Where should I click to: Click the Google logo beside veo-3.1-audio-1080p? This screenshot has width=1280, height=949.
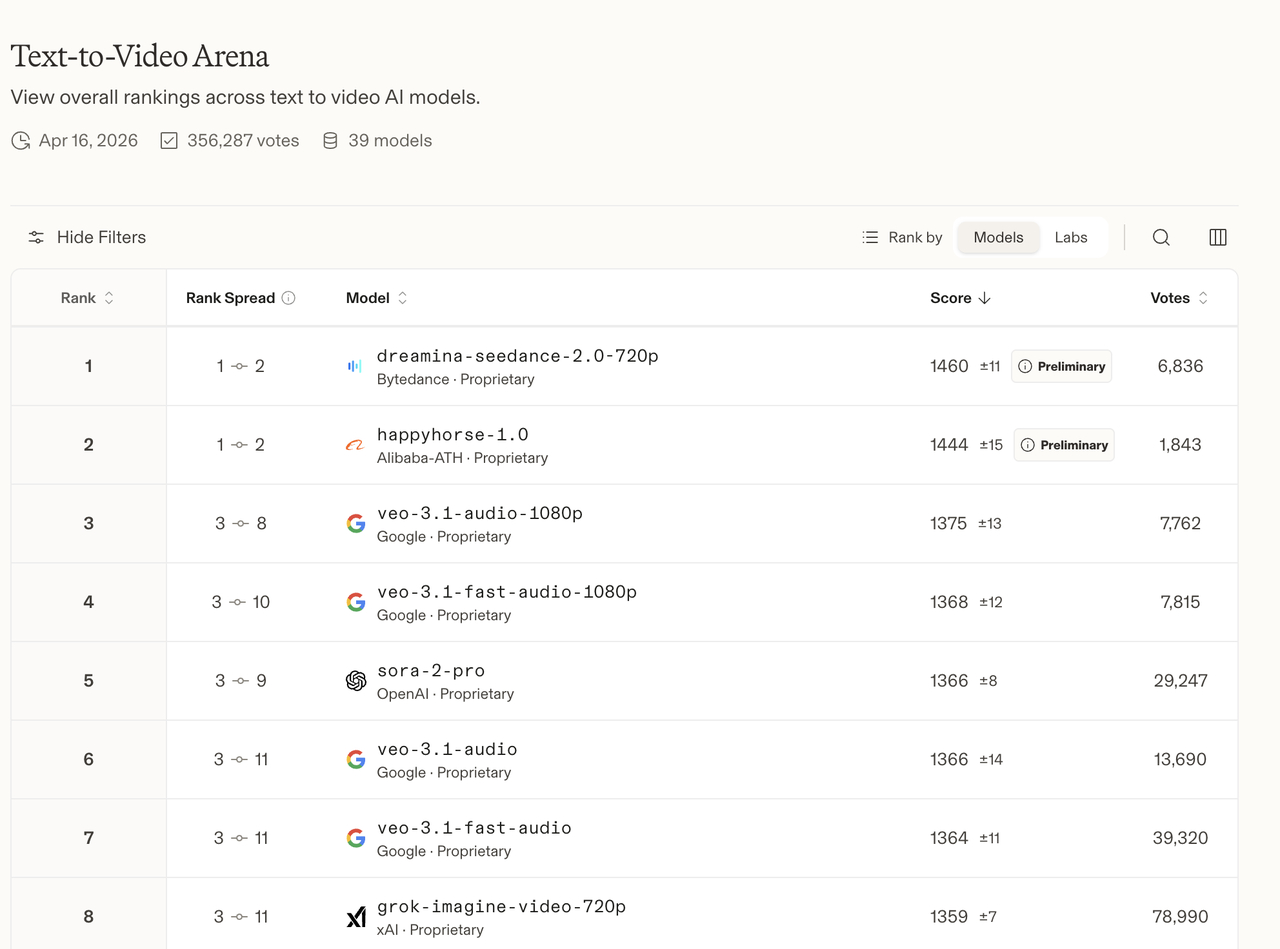coord(356,524)
